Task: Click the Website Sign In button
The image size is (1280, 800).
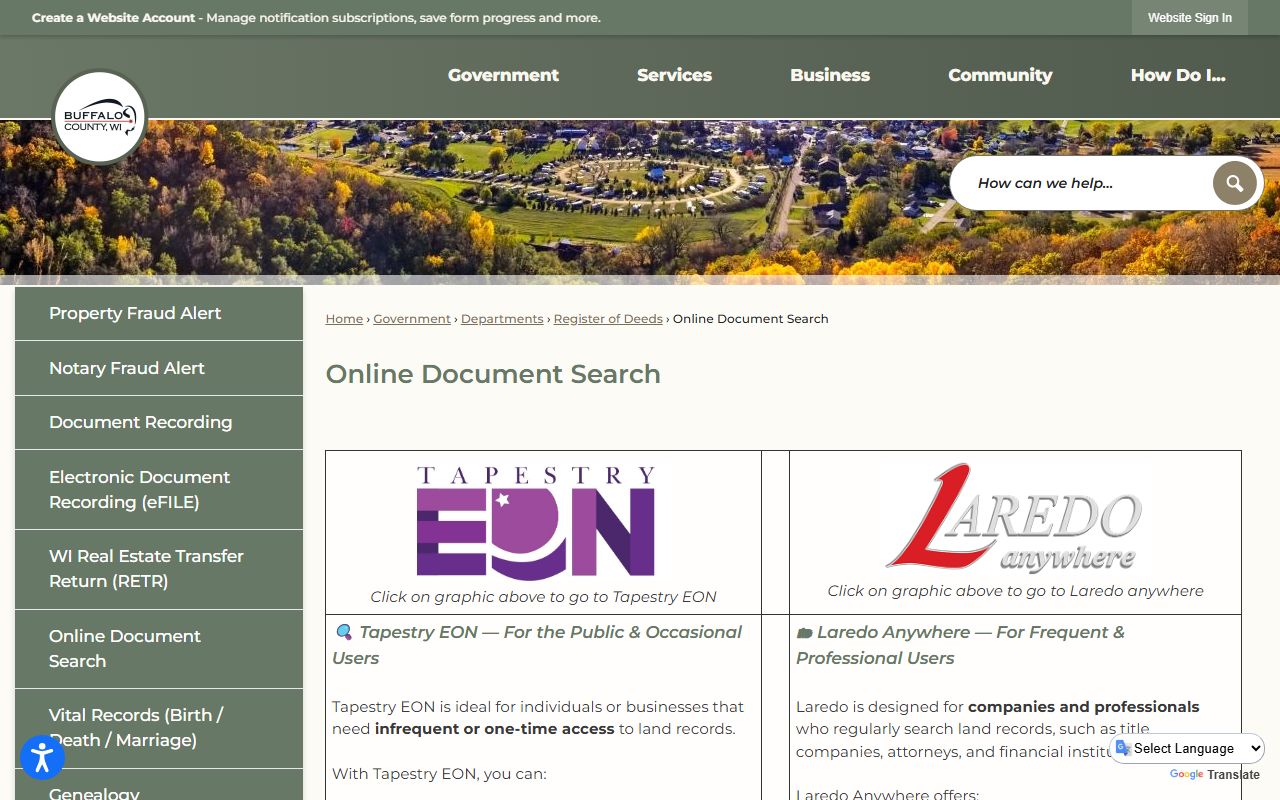Action: point(1190,18)
